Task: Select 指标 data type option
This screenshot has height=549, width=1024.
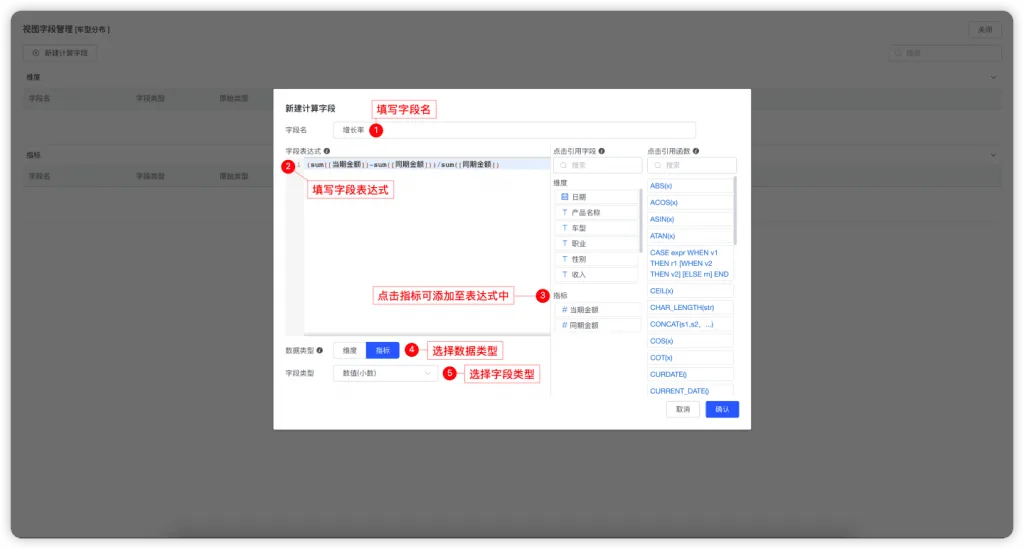Action: [x=383, y=351]
